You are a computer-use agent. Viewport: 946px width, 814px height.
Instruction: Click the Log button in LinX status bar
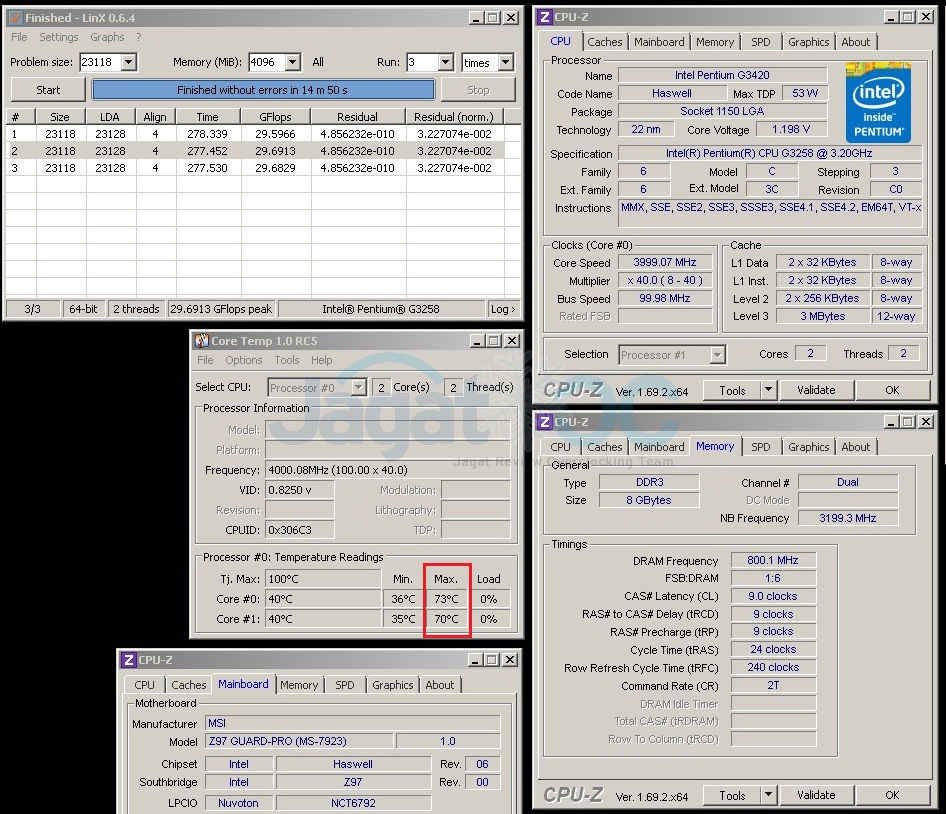(503, 309)
